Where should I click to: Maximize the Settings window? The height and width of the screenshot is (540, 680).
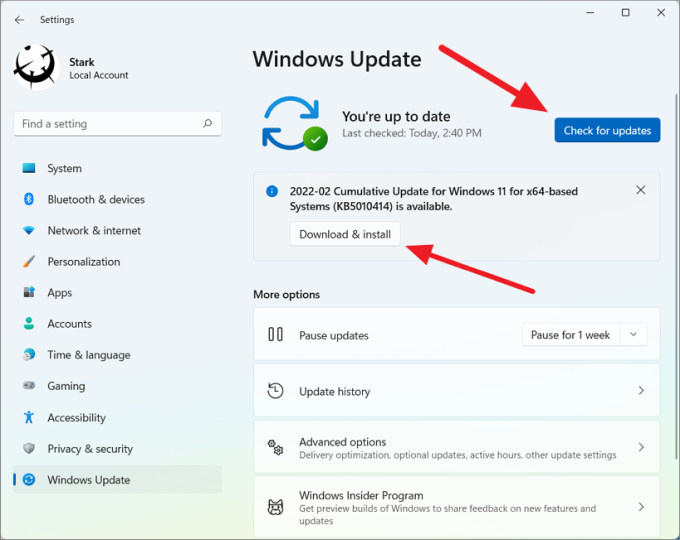pyautogui.click(x=625, y=13)
